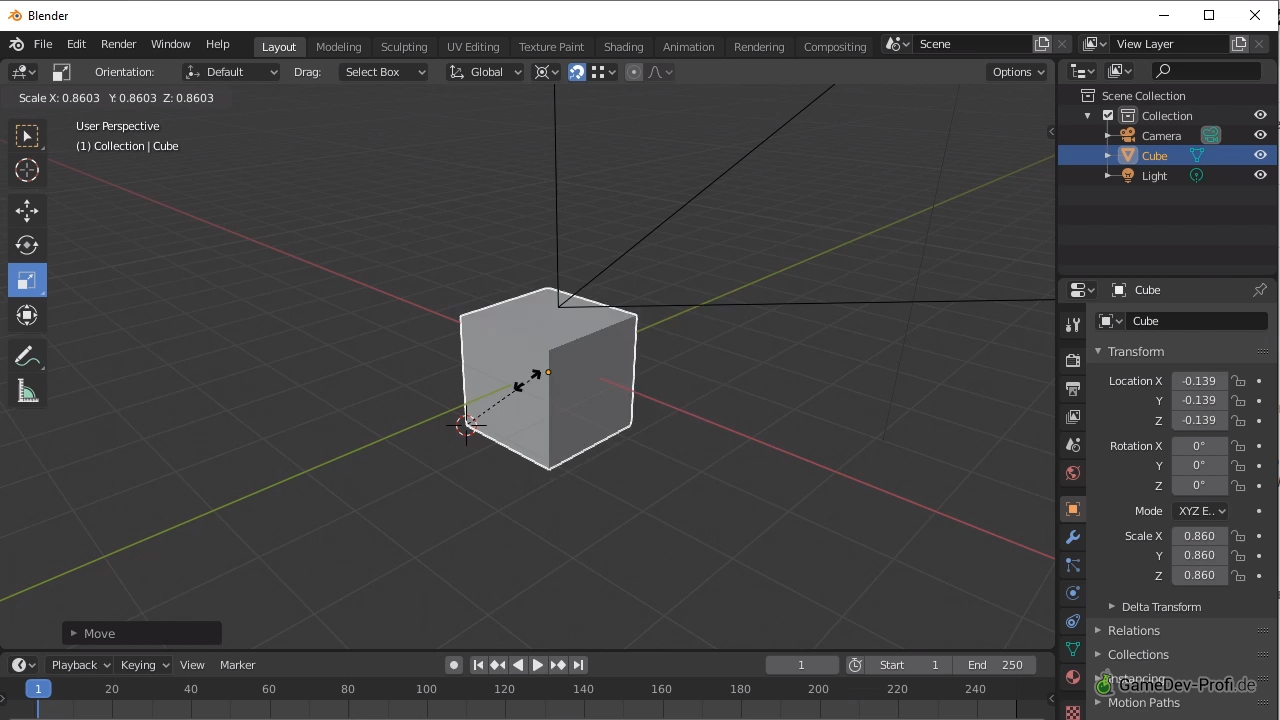Play the animation in the timeline
The image size is (1280, 720).
pos(538,665)
